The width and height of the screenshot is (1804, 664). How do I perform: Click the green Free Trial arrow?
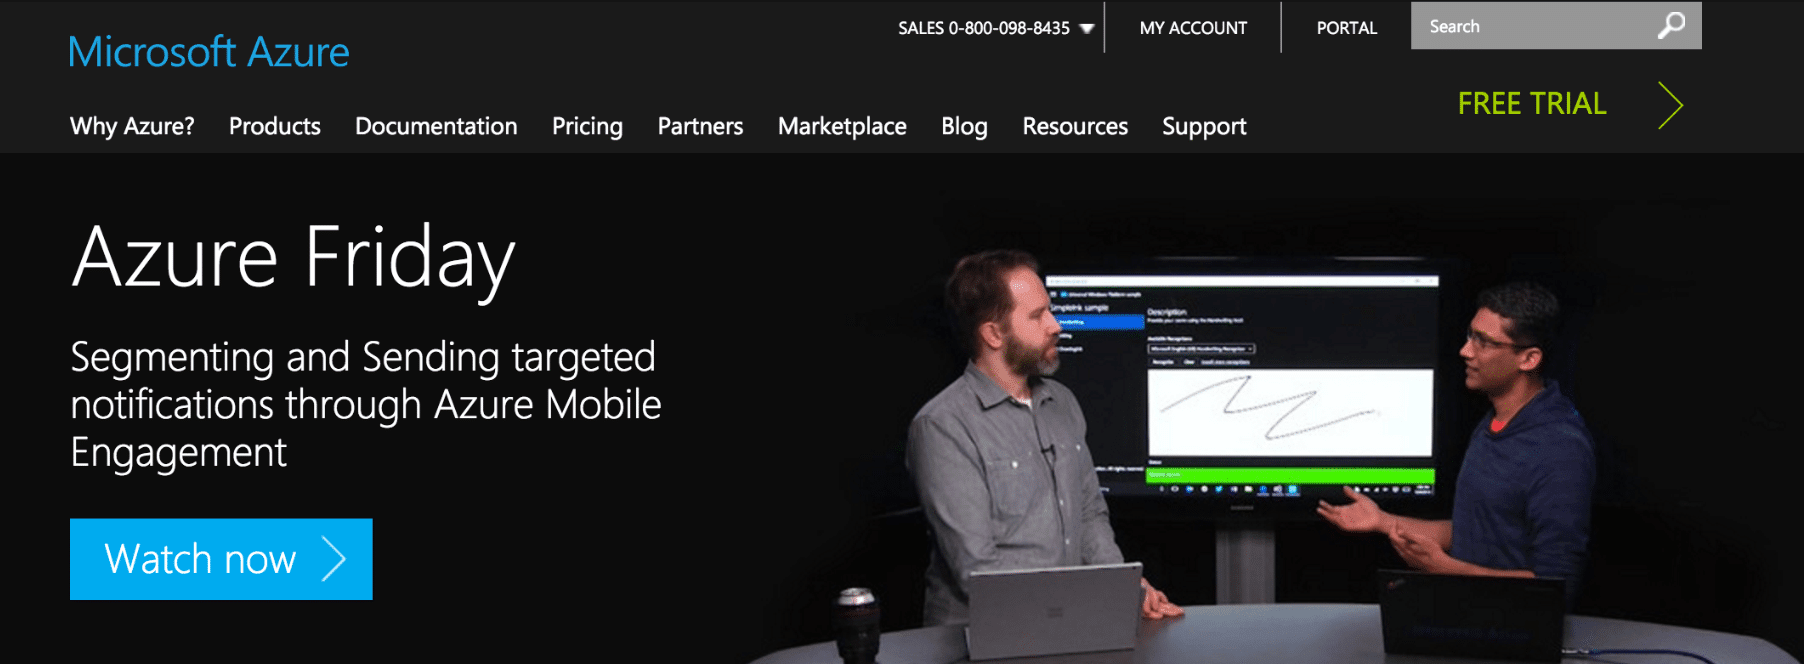pos(1671,105)
